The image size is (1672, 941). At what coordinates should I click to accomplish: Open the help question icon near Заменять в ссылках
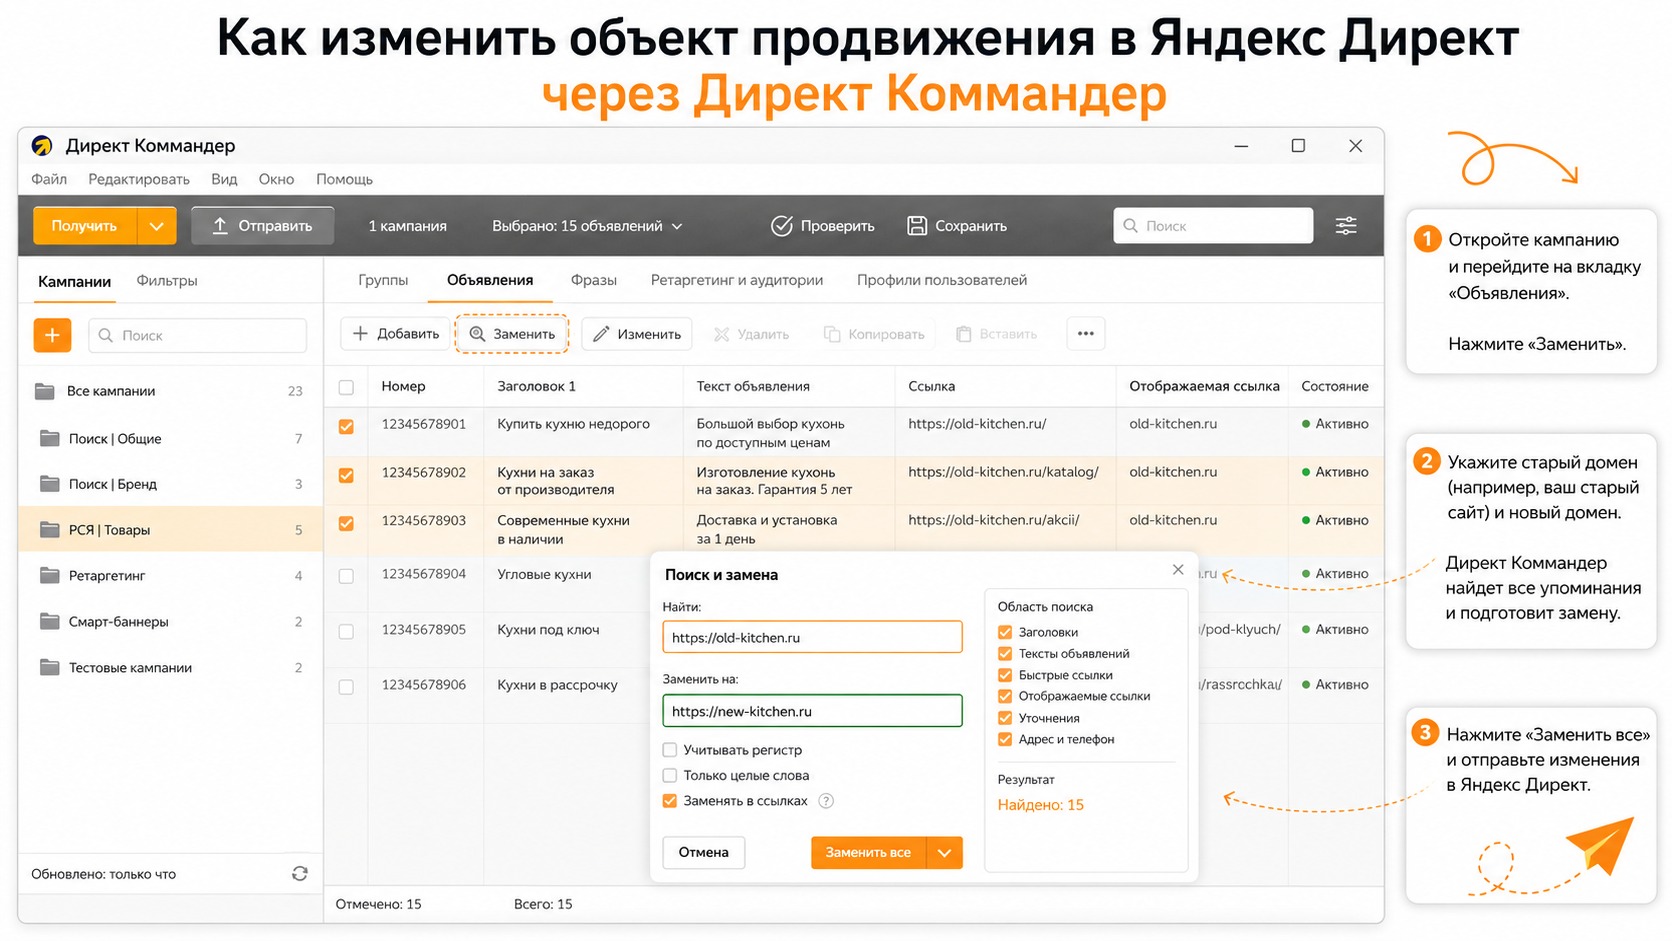click(x=826, y=801)
